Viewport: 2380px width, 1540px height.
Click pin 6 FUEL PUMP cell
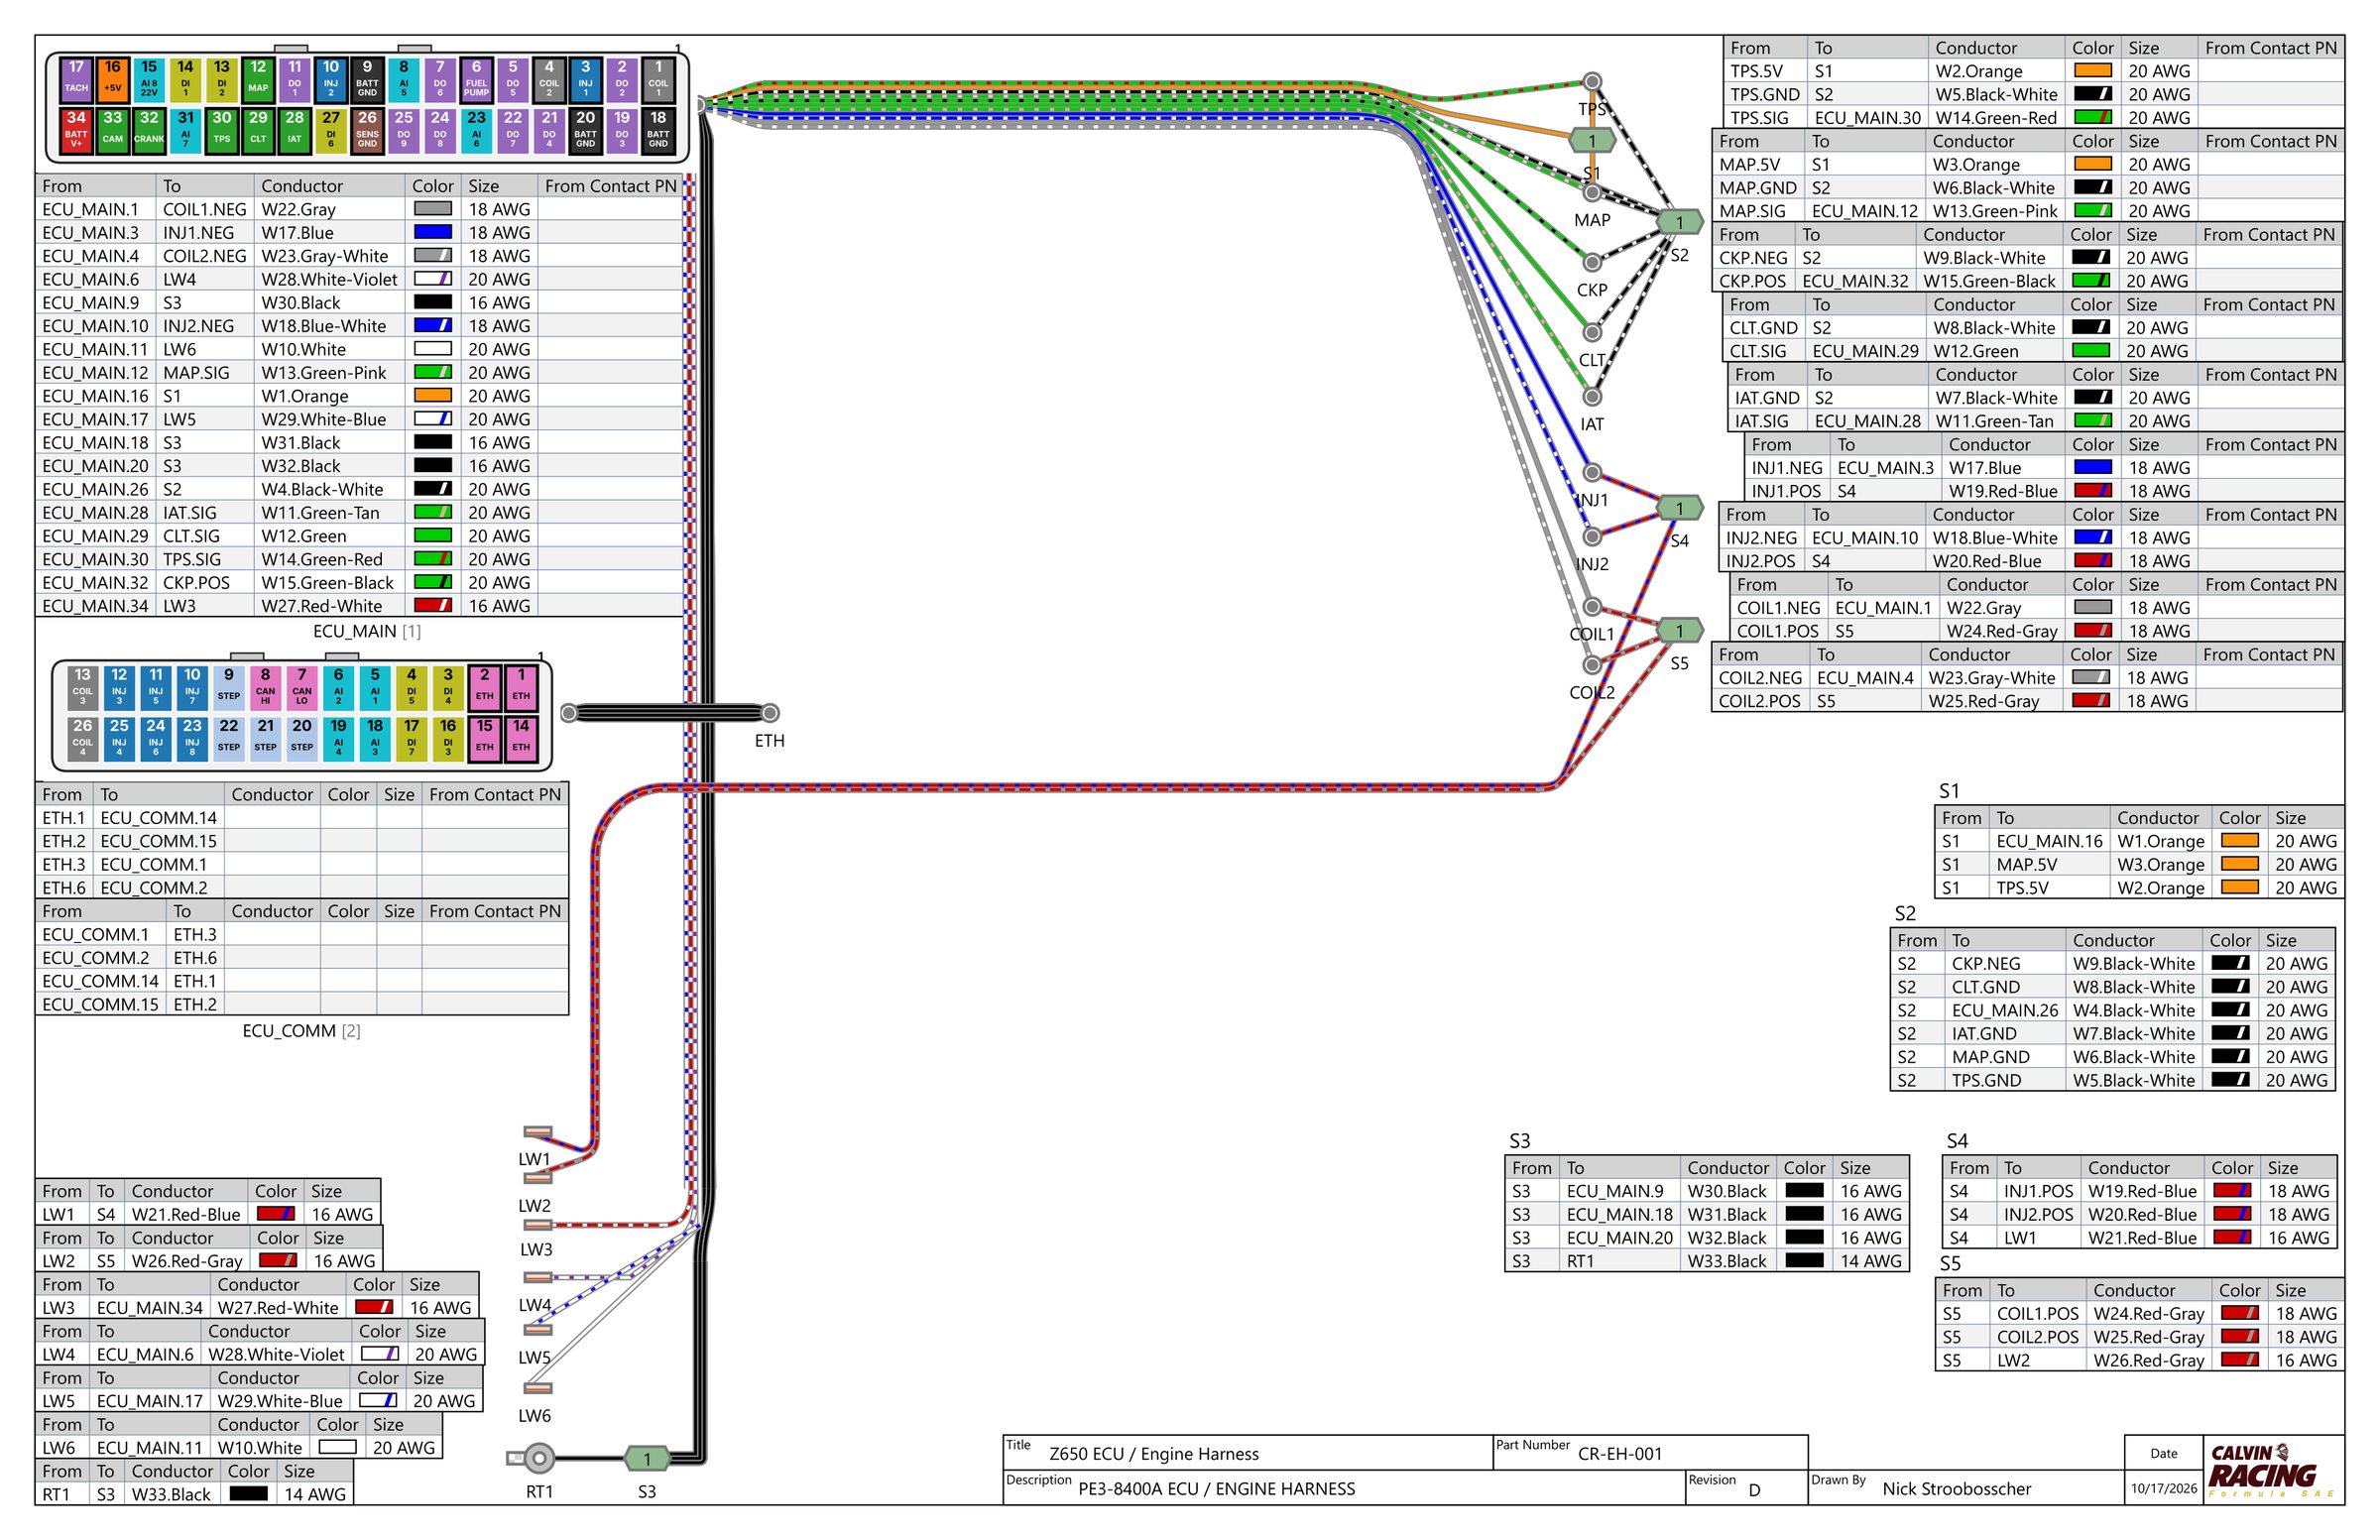(x=476, y=80)
